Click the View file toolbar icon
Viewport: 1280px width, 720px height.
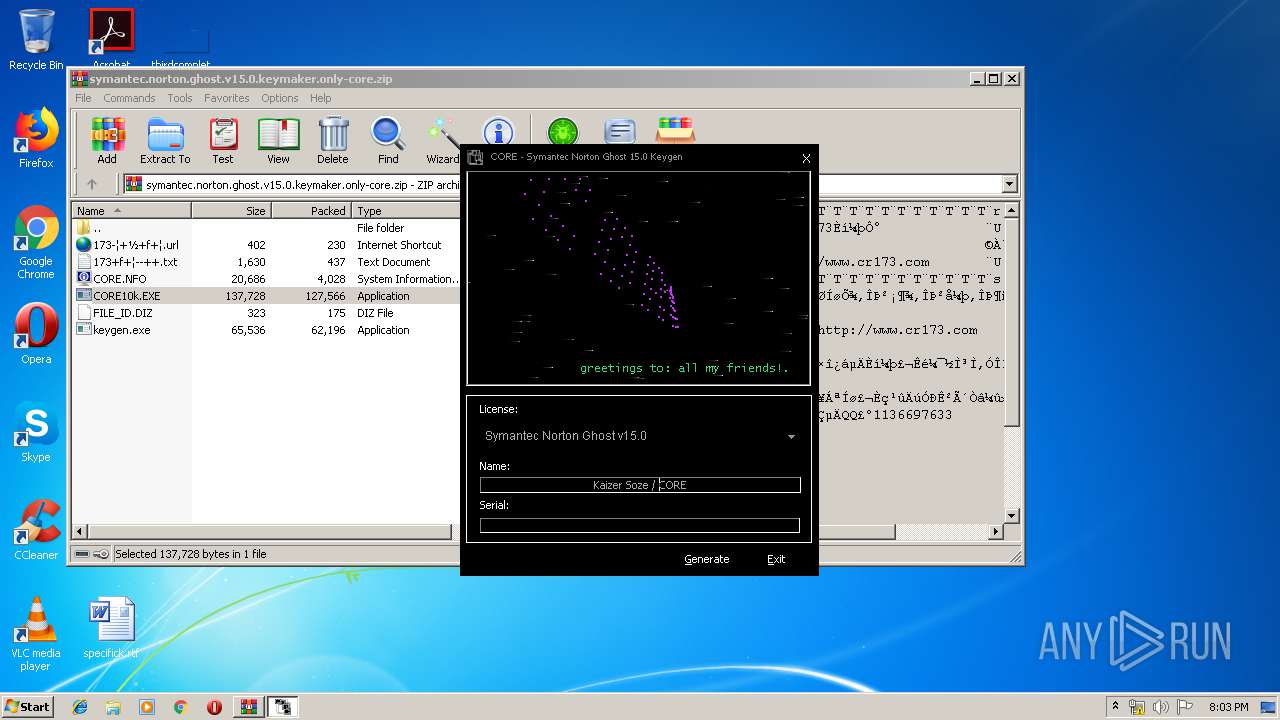pyautogui.click(x=278, y=140)
